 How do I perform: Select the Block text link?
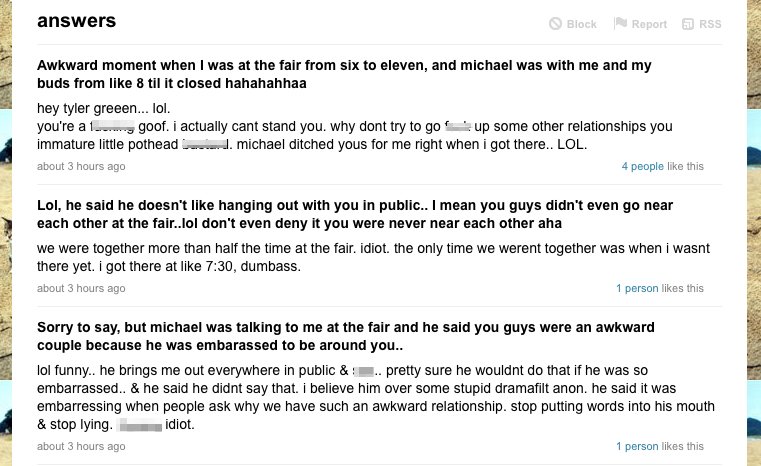click(581, 24)
